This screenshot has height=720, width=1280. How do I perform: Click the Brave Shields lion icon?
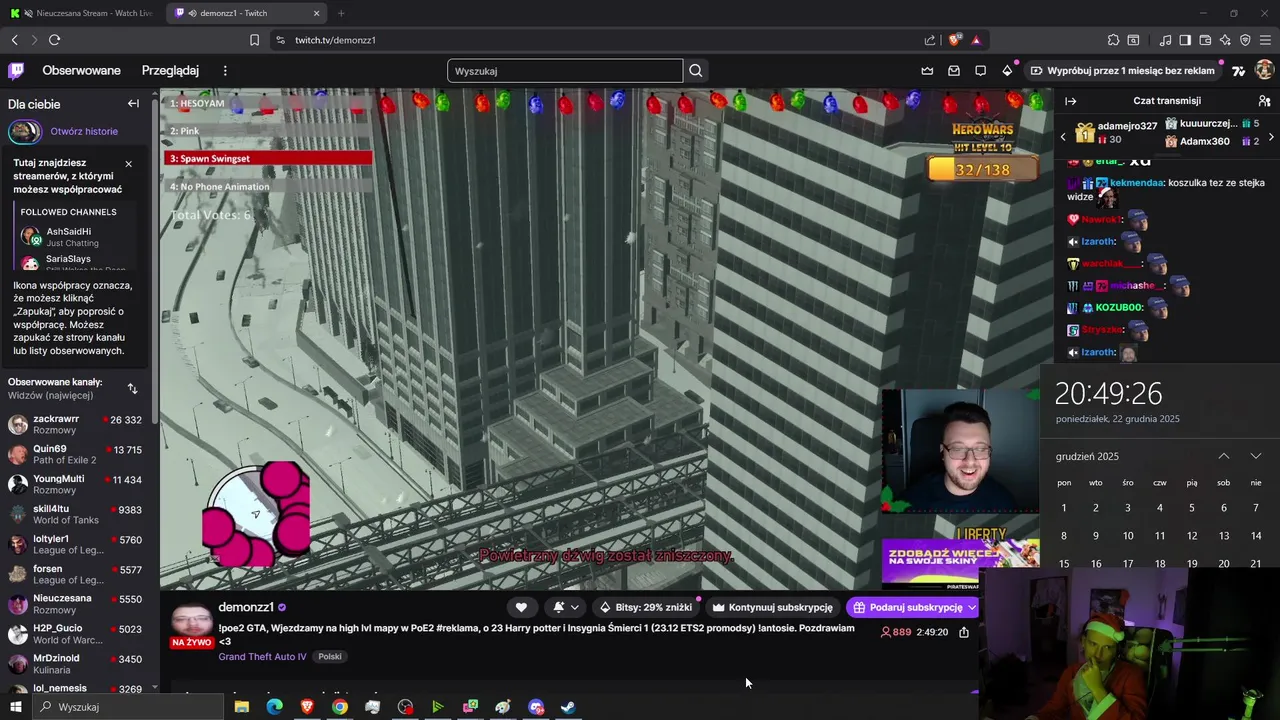(954, 40)
